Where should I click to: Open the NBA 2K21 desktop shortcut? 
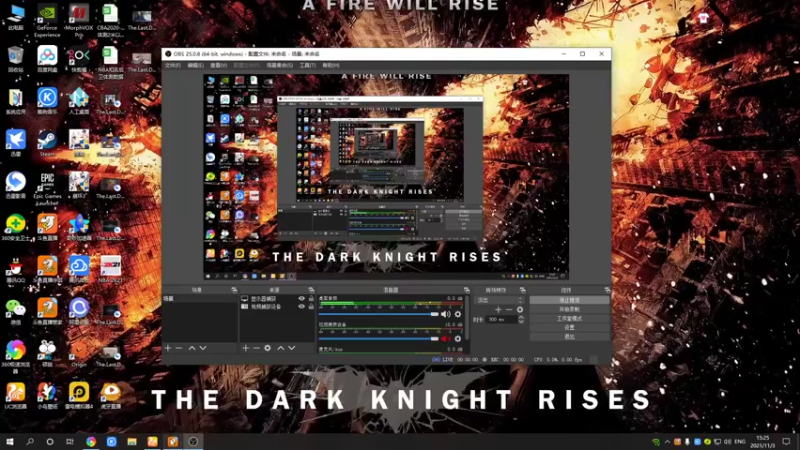point(110,269)
